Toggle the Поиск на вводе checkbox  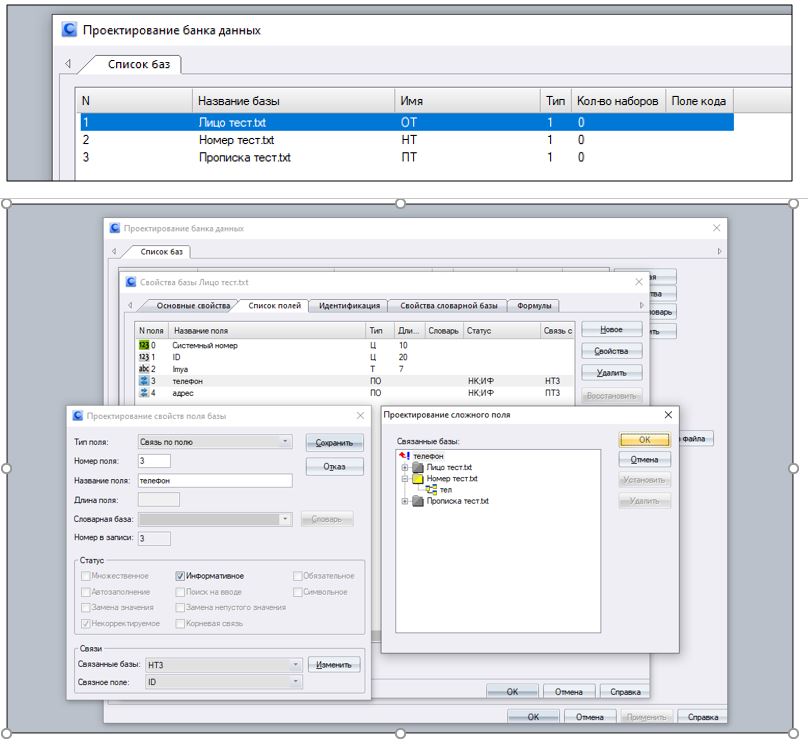coord(180,592)
